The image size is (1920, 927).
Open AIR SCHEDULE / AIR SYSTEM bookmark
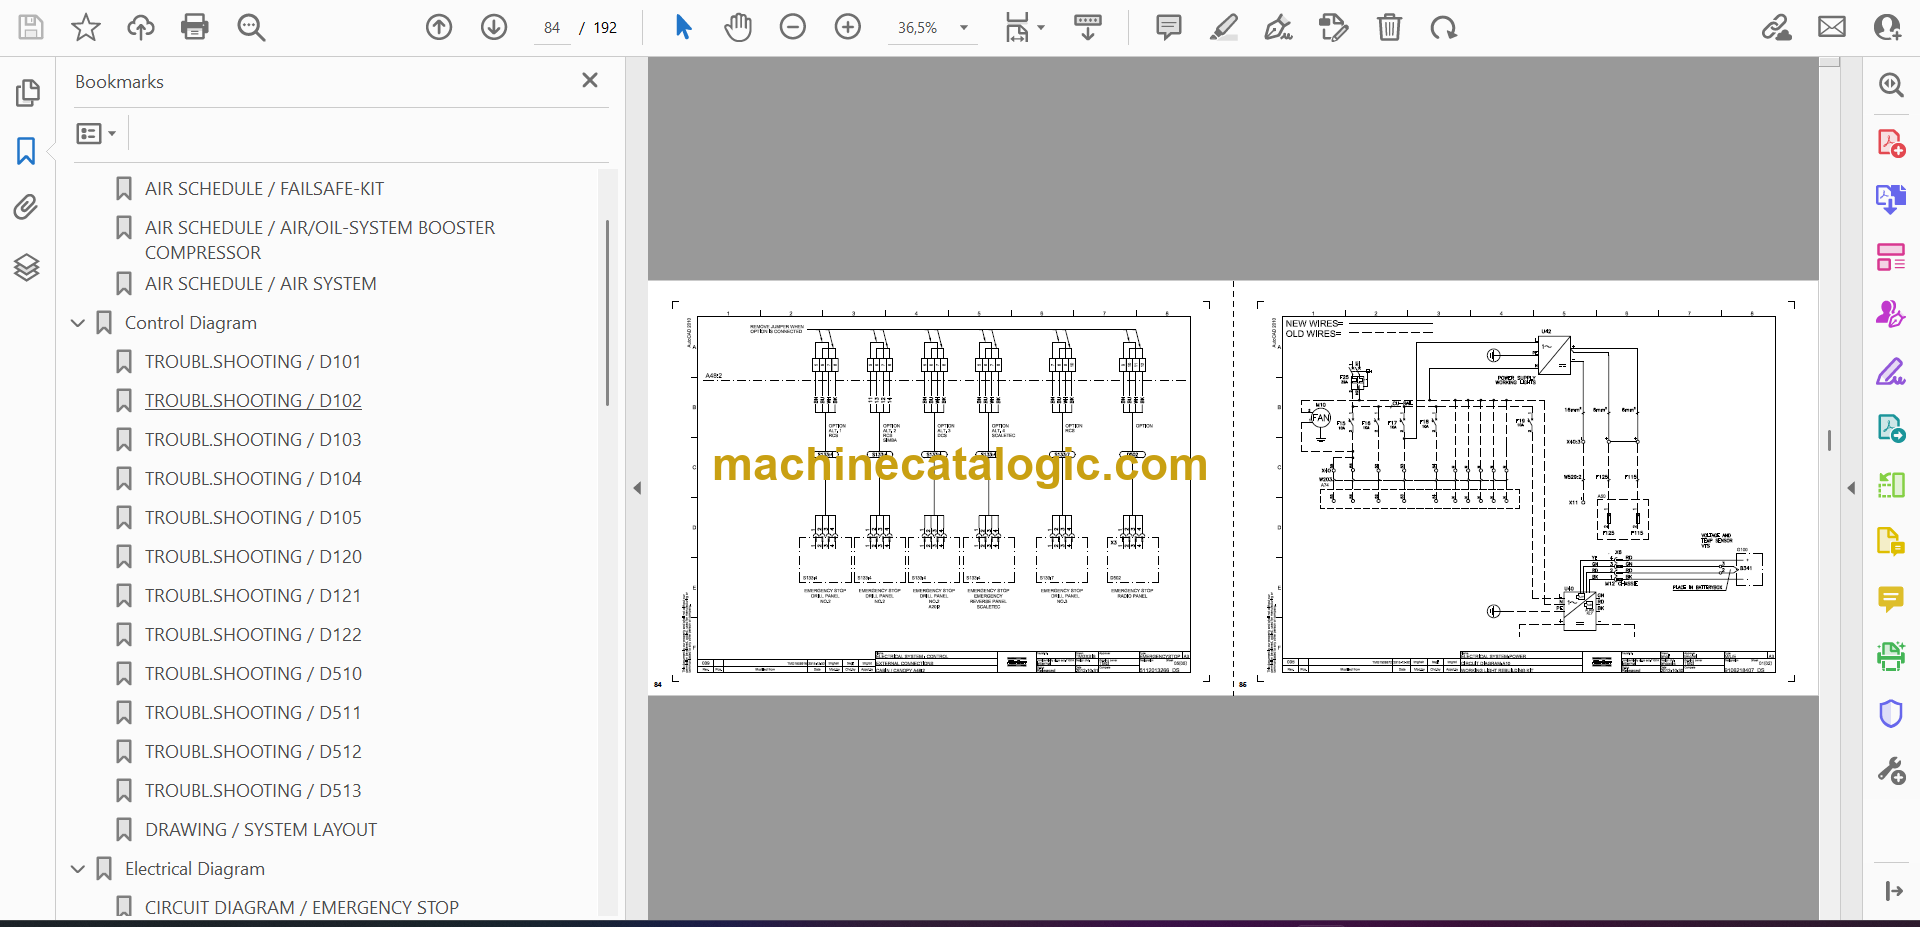click(261, 283)
